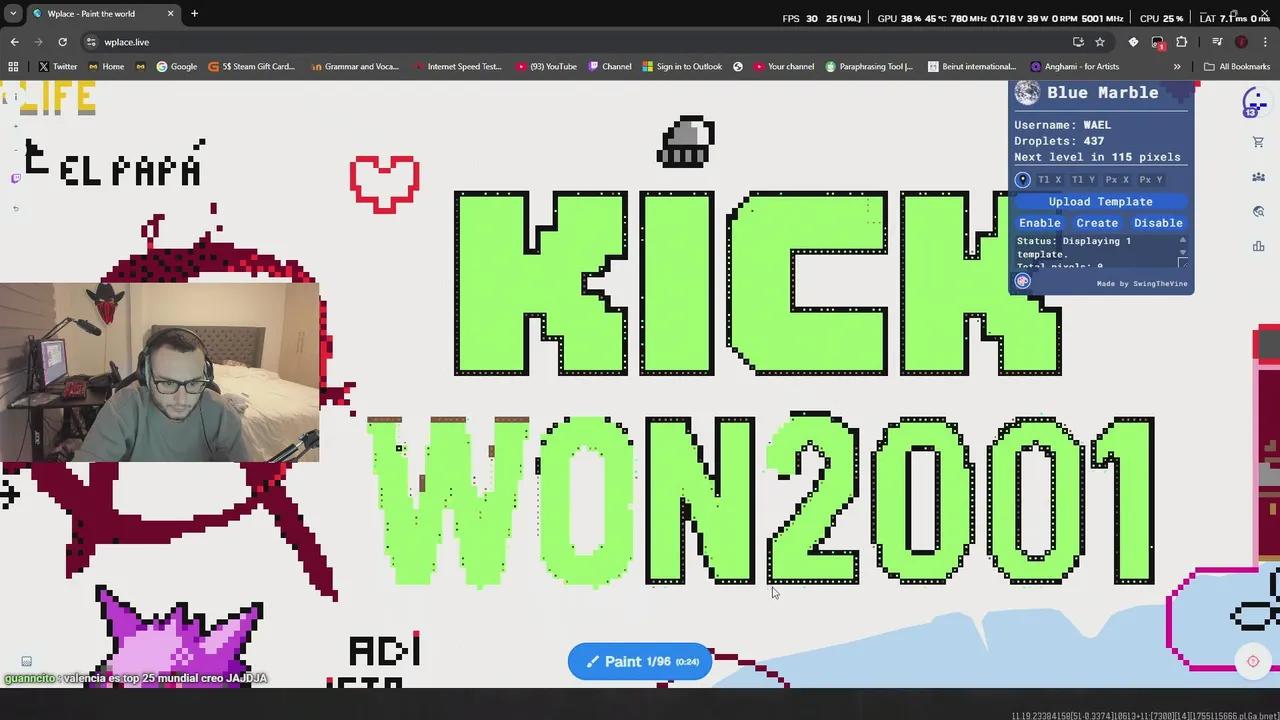Open the Channel Twitch bookmark

point(610,67)
